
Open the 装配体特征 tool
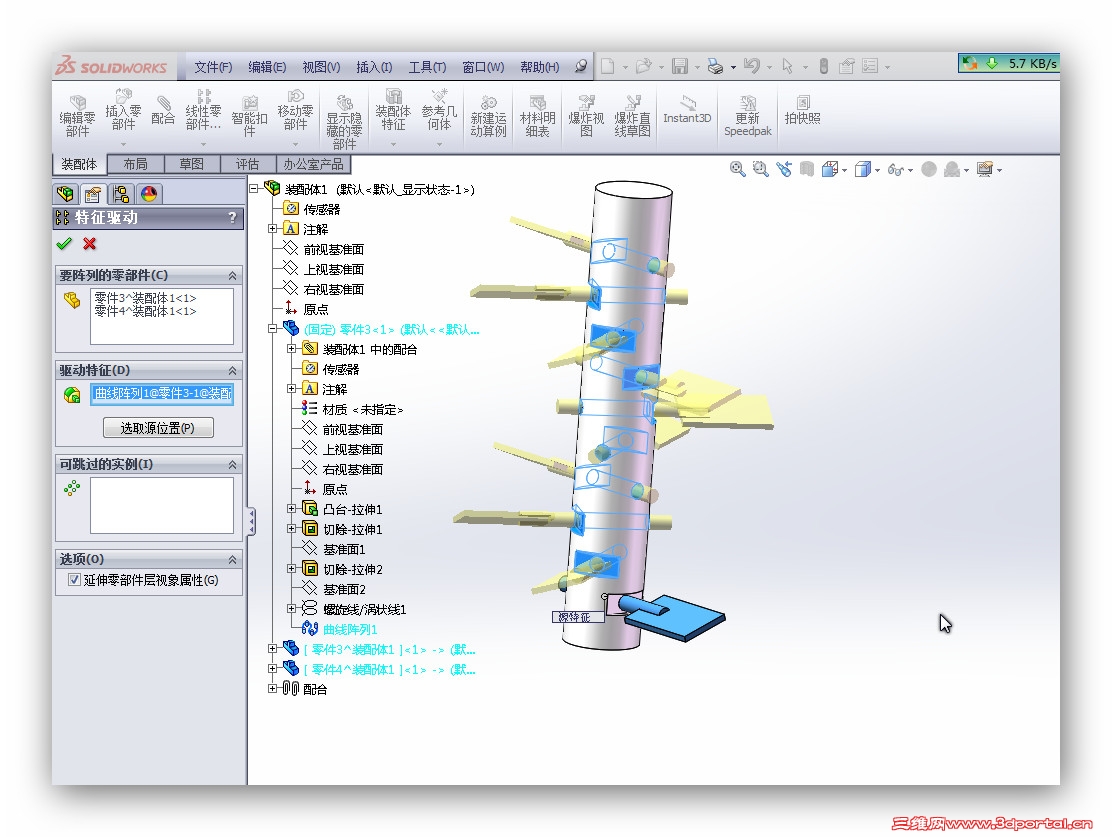coord(393,110)
